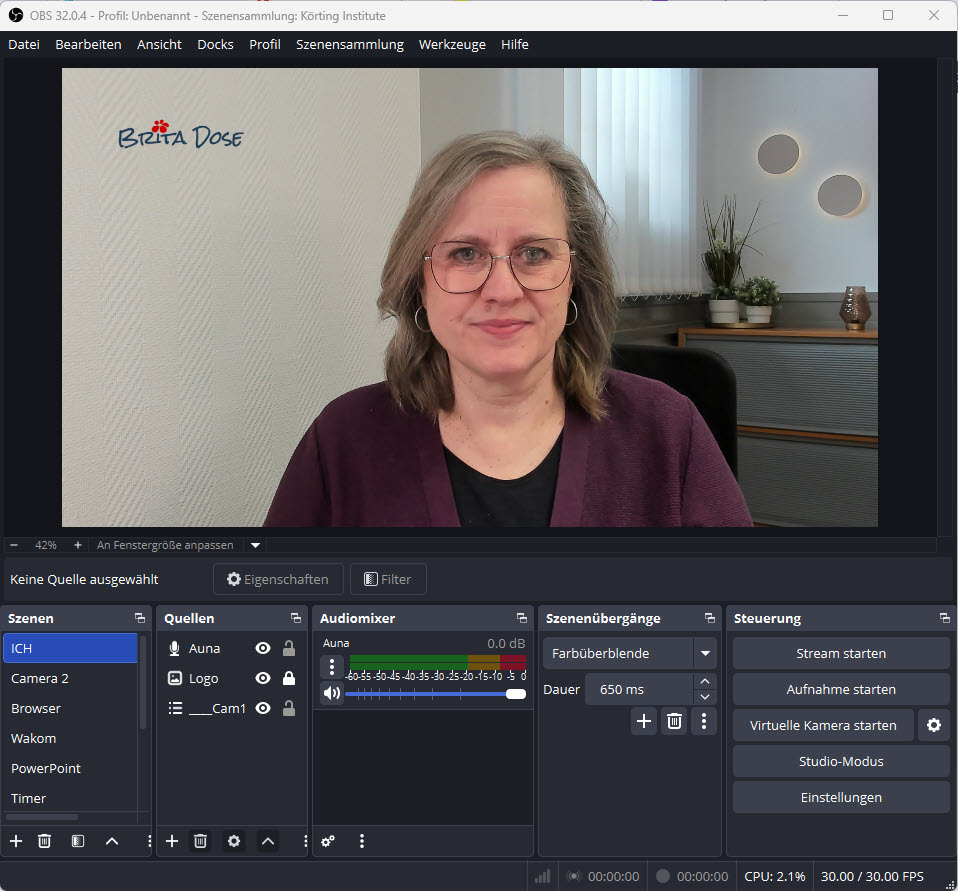Remove scene transition with trash icon
The image size is (958, 891).
tap(674, 721)
